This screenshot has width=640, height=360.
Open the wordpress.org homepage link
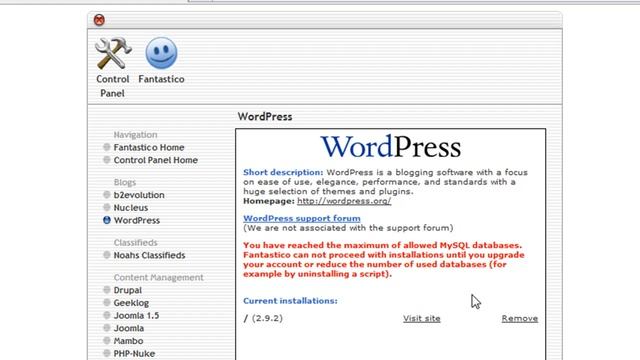[x=344, y=201]
